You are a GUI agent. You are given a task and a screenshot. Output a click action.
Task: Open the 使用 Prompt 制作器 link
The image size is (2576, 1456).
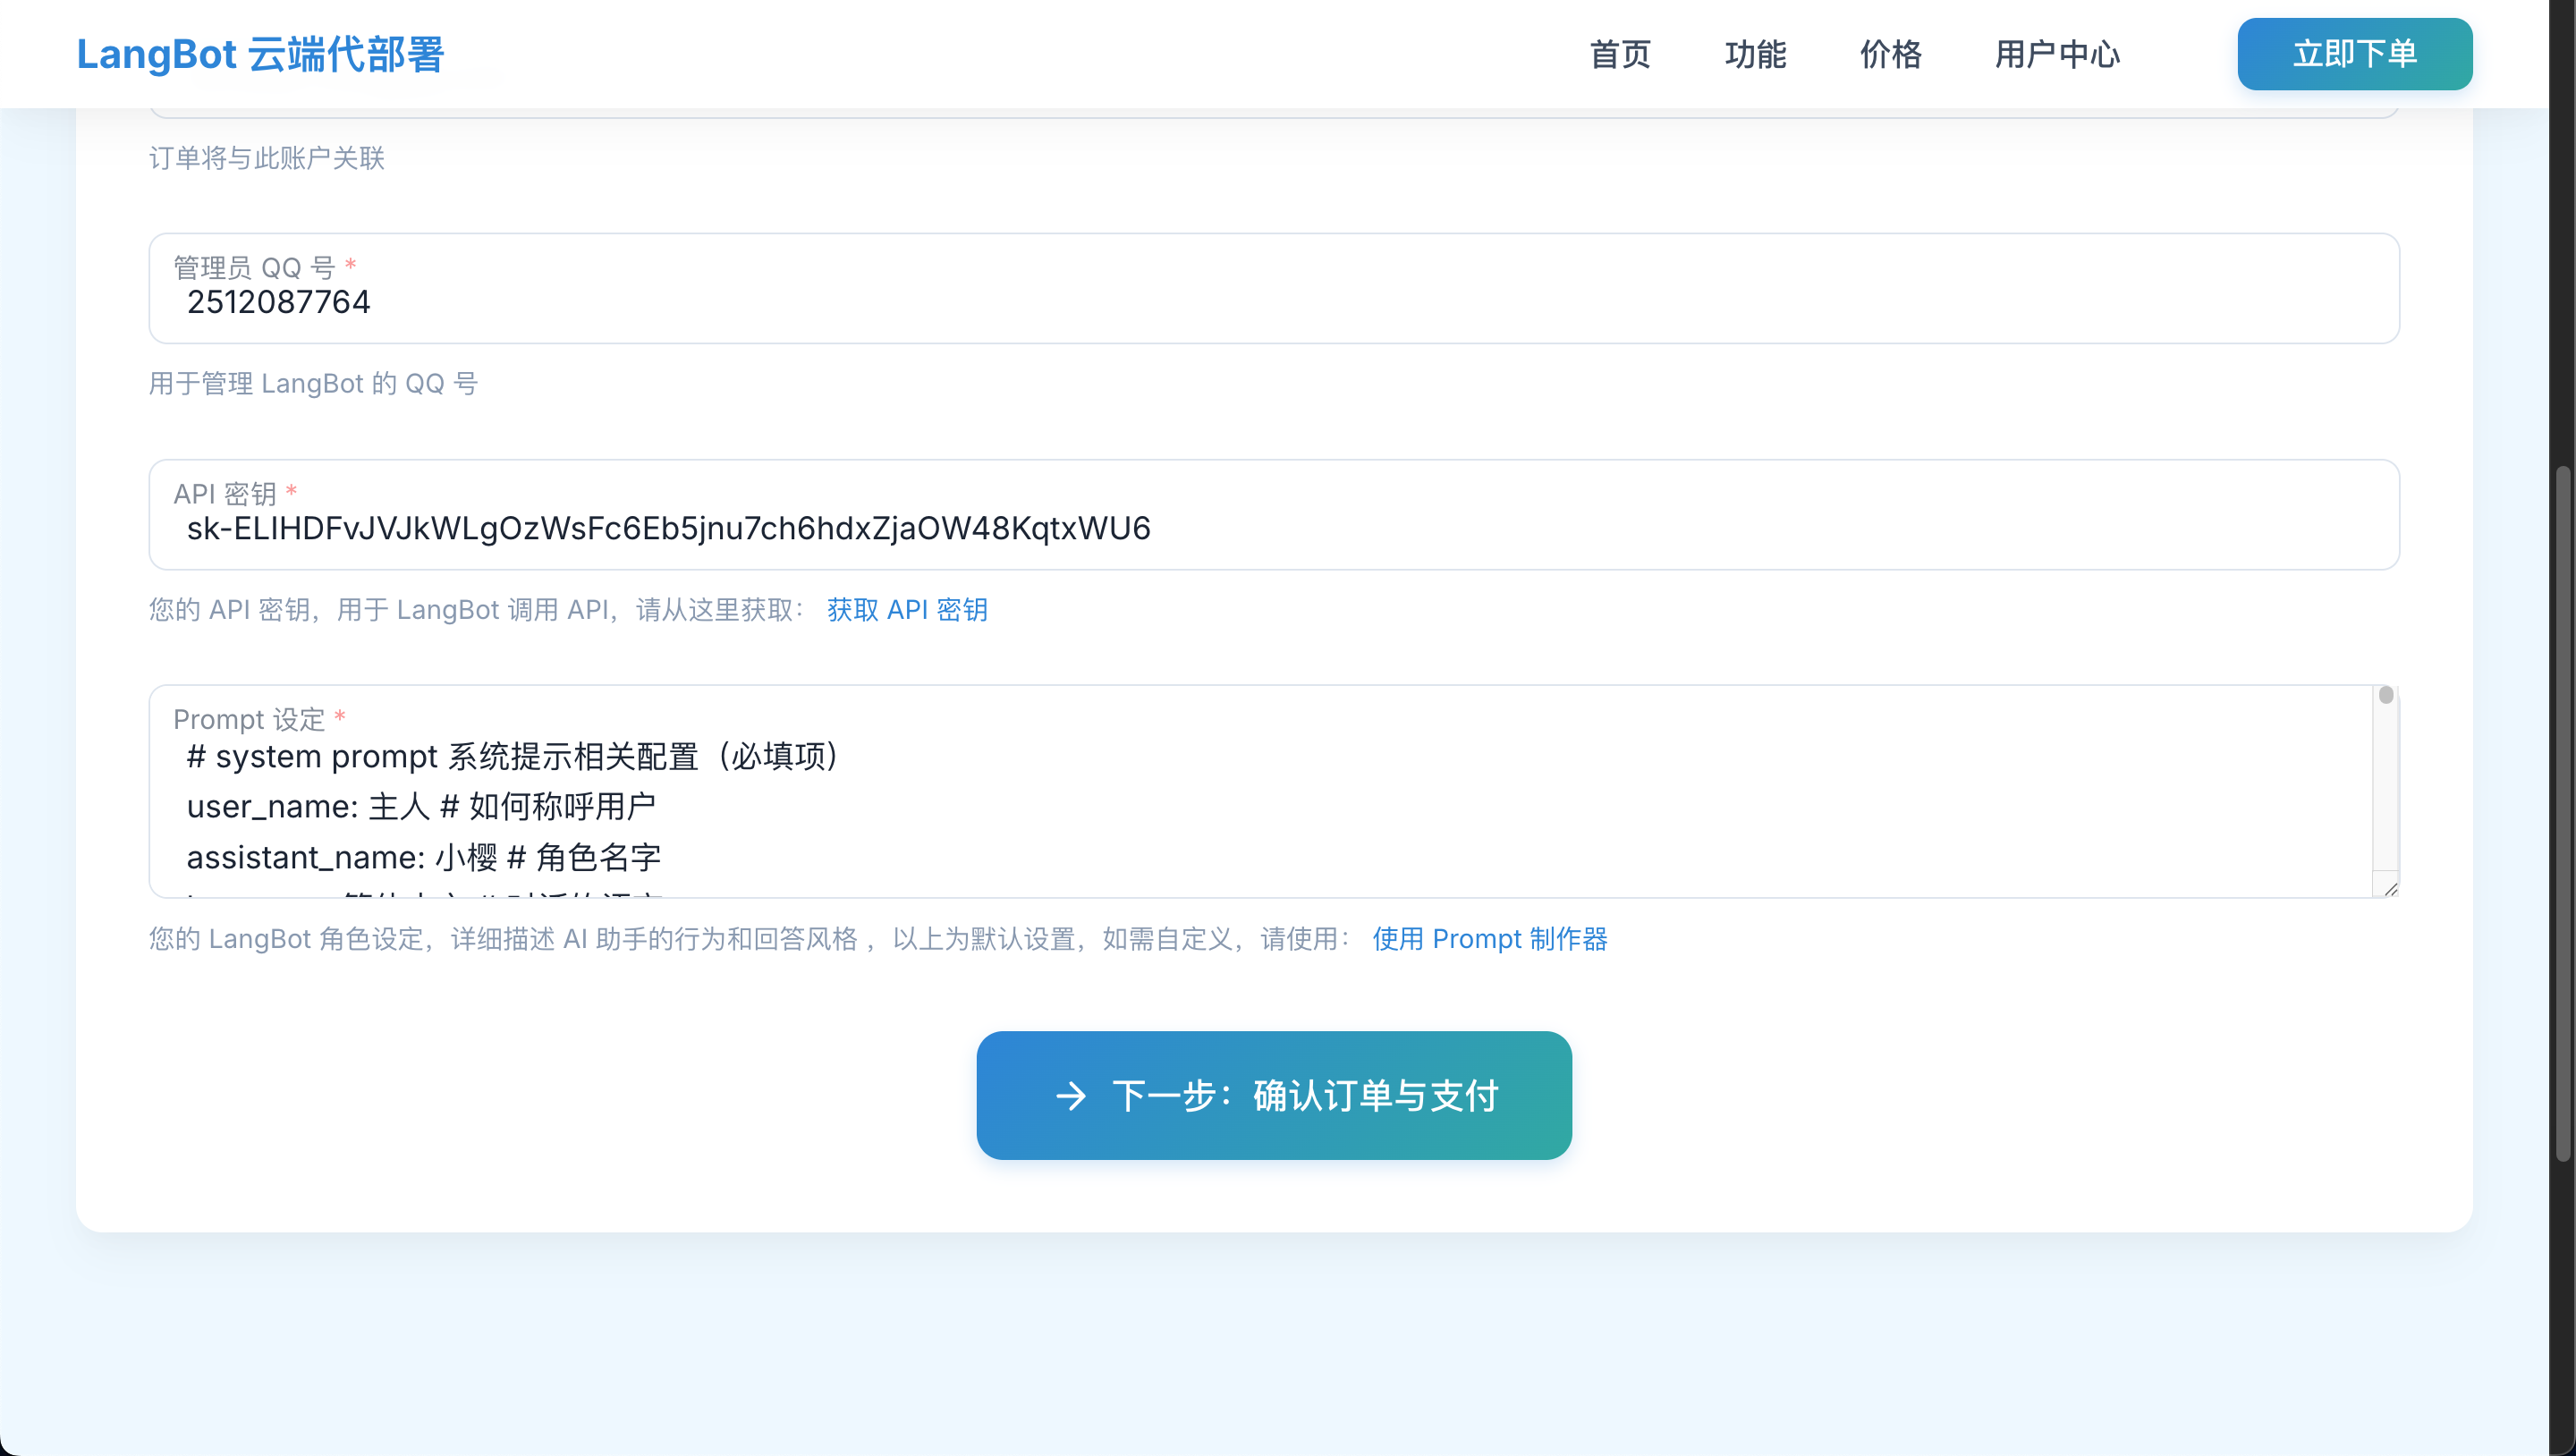click(1490, 939)
